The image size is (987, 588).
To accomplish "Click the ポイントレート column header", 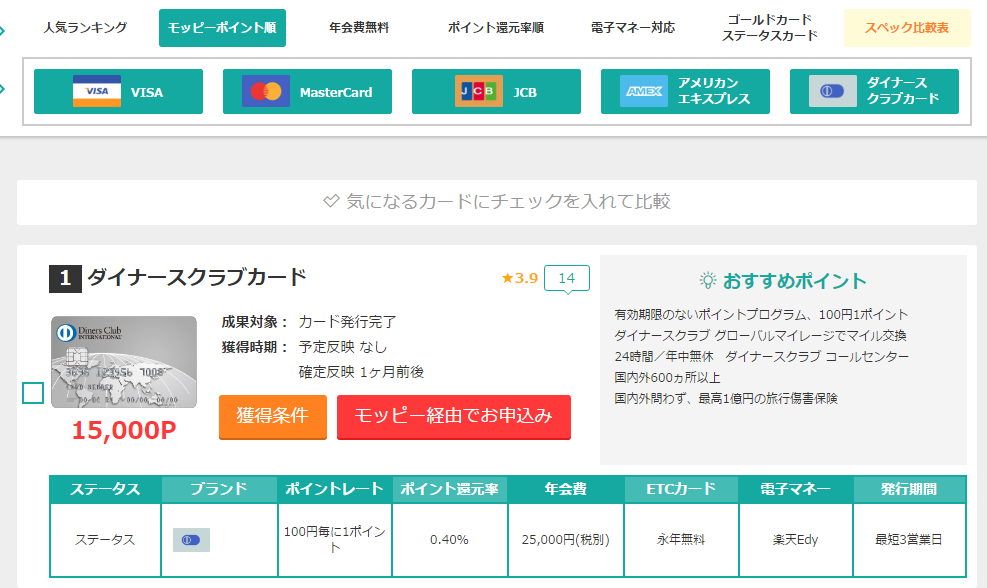I will 334,489.
